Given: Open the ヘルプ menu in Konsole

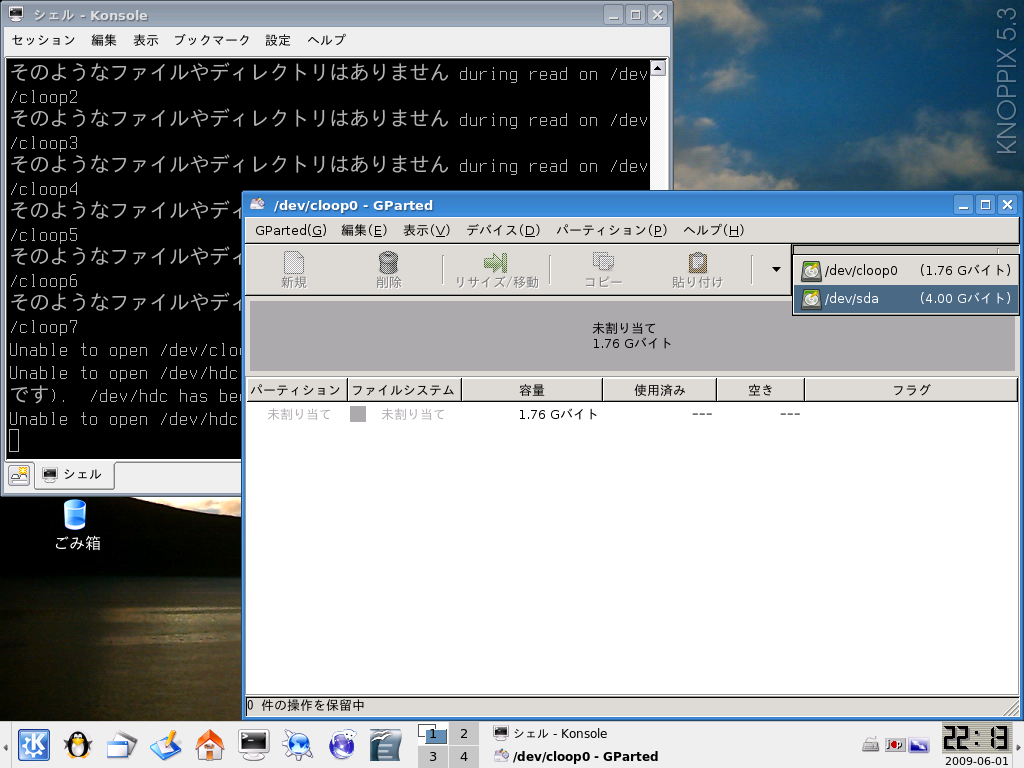Looking at the screenshot, I should tap(327, 40).
